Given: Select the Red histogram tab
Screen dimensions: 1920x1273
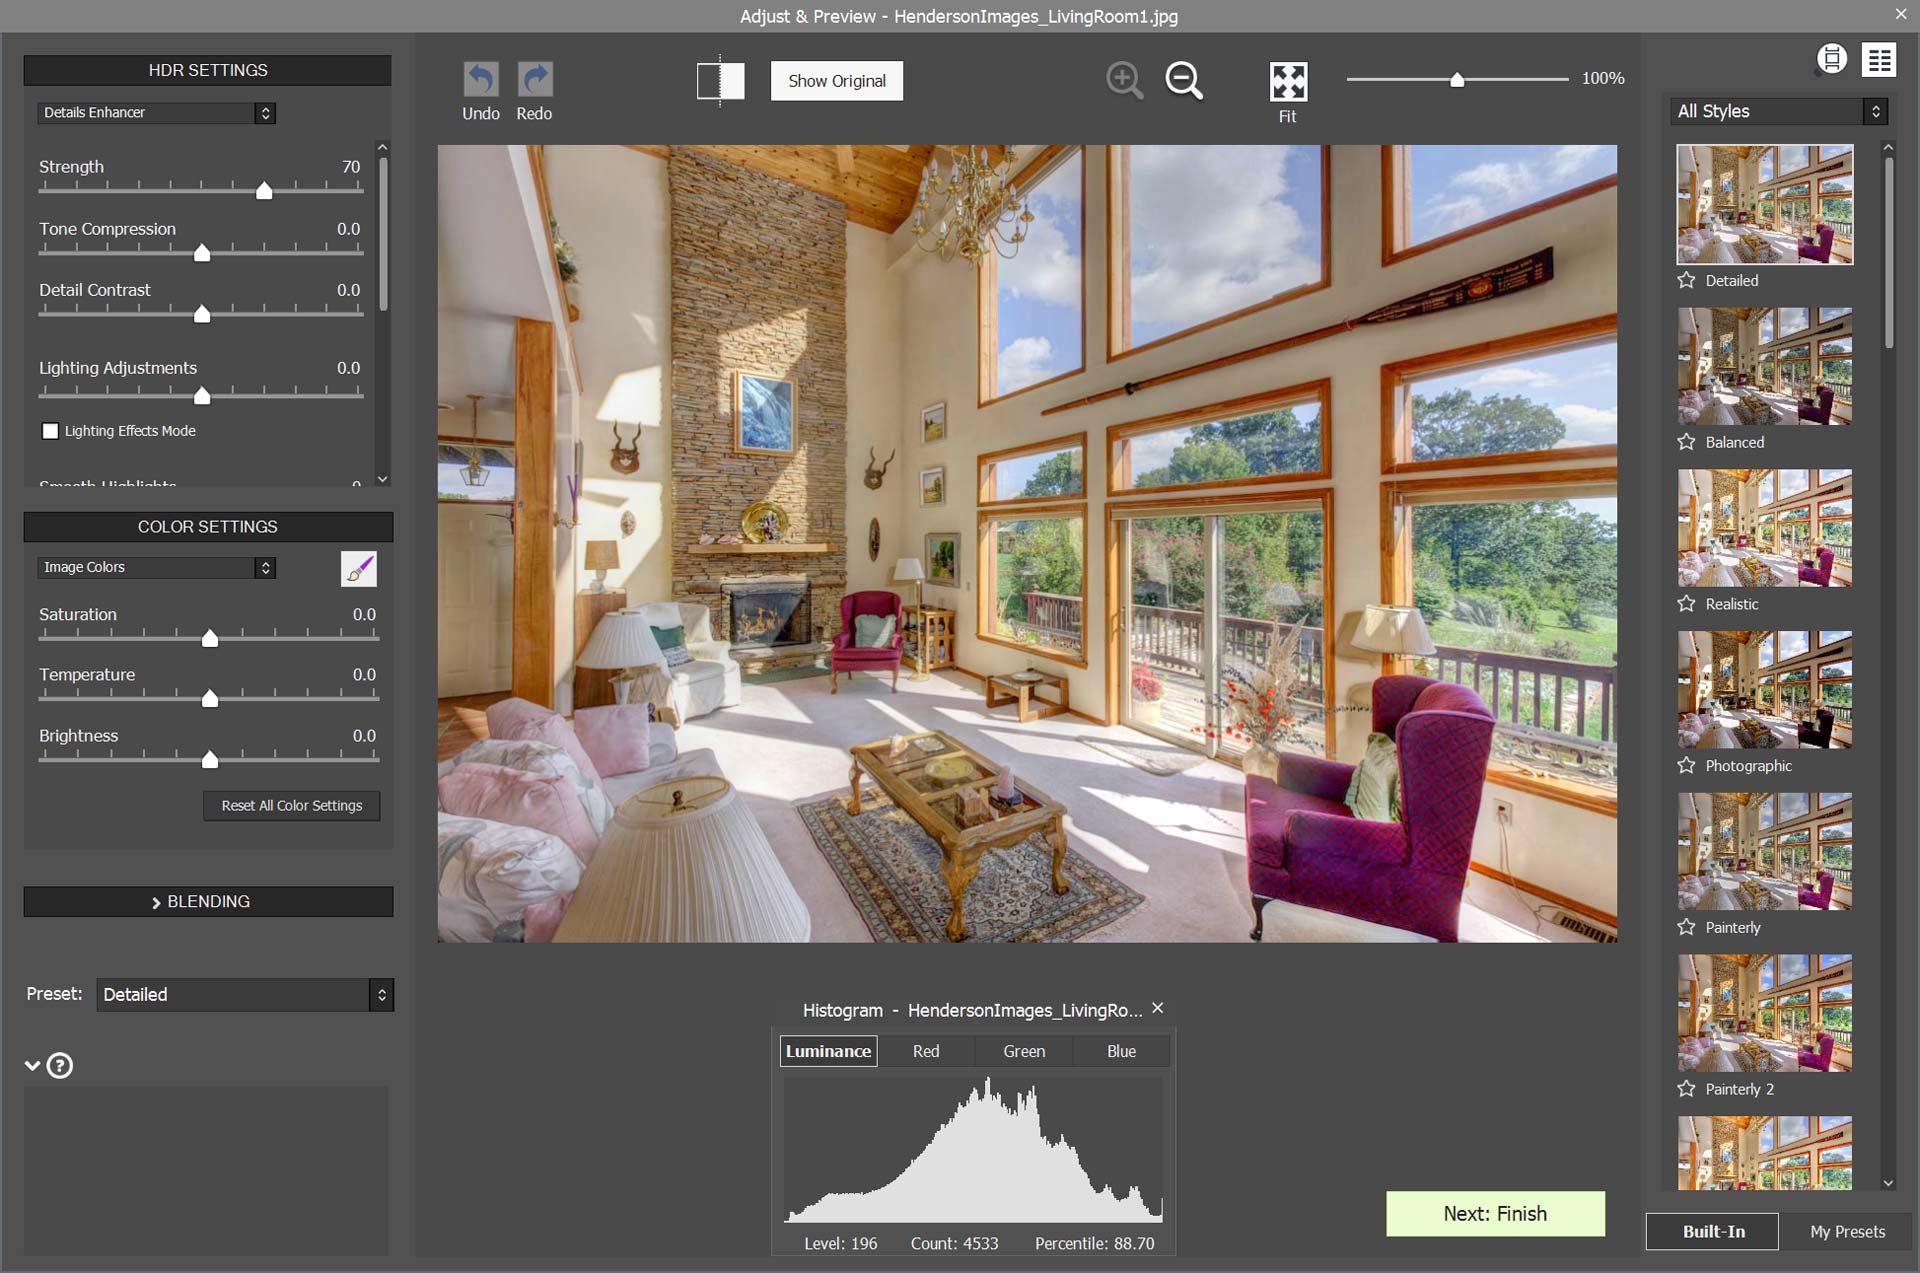Looking at the screenshot, I should click(926, 1051).
